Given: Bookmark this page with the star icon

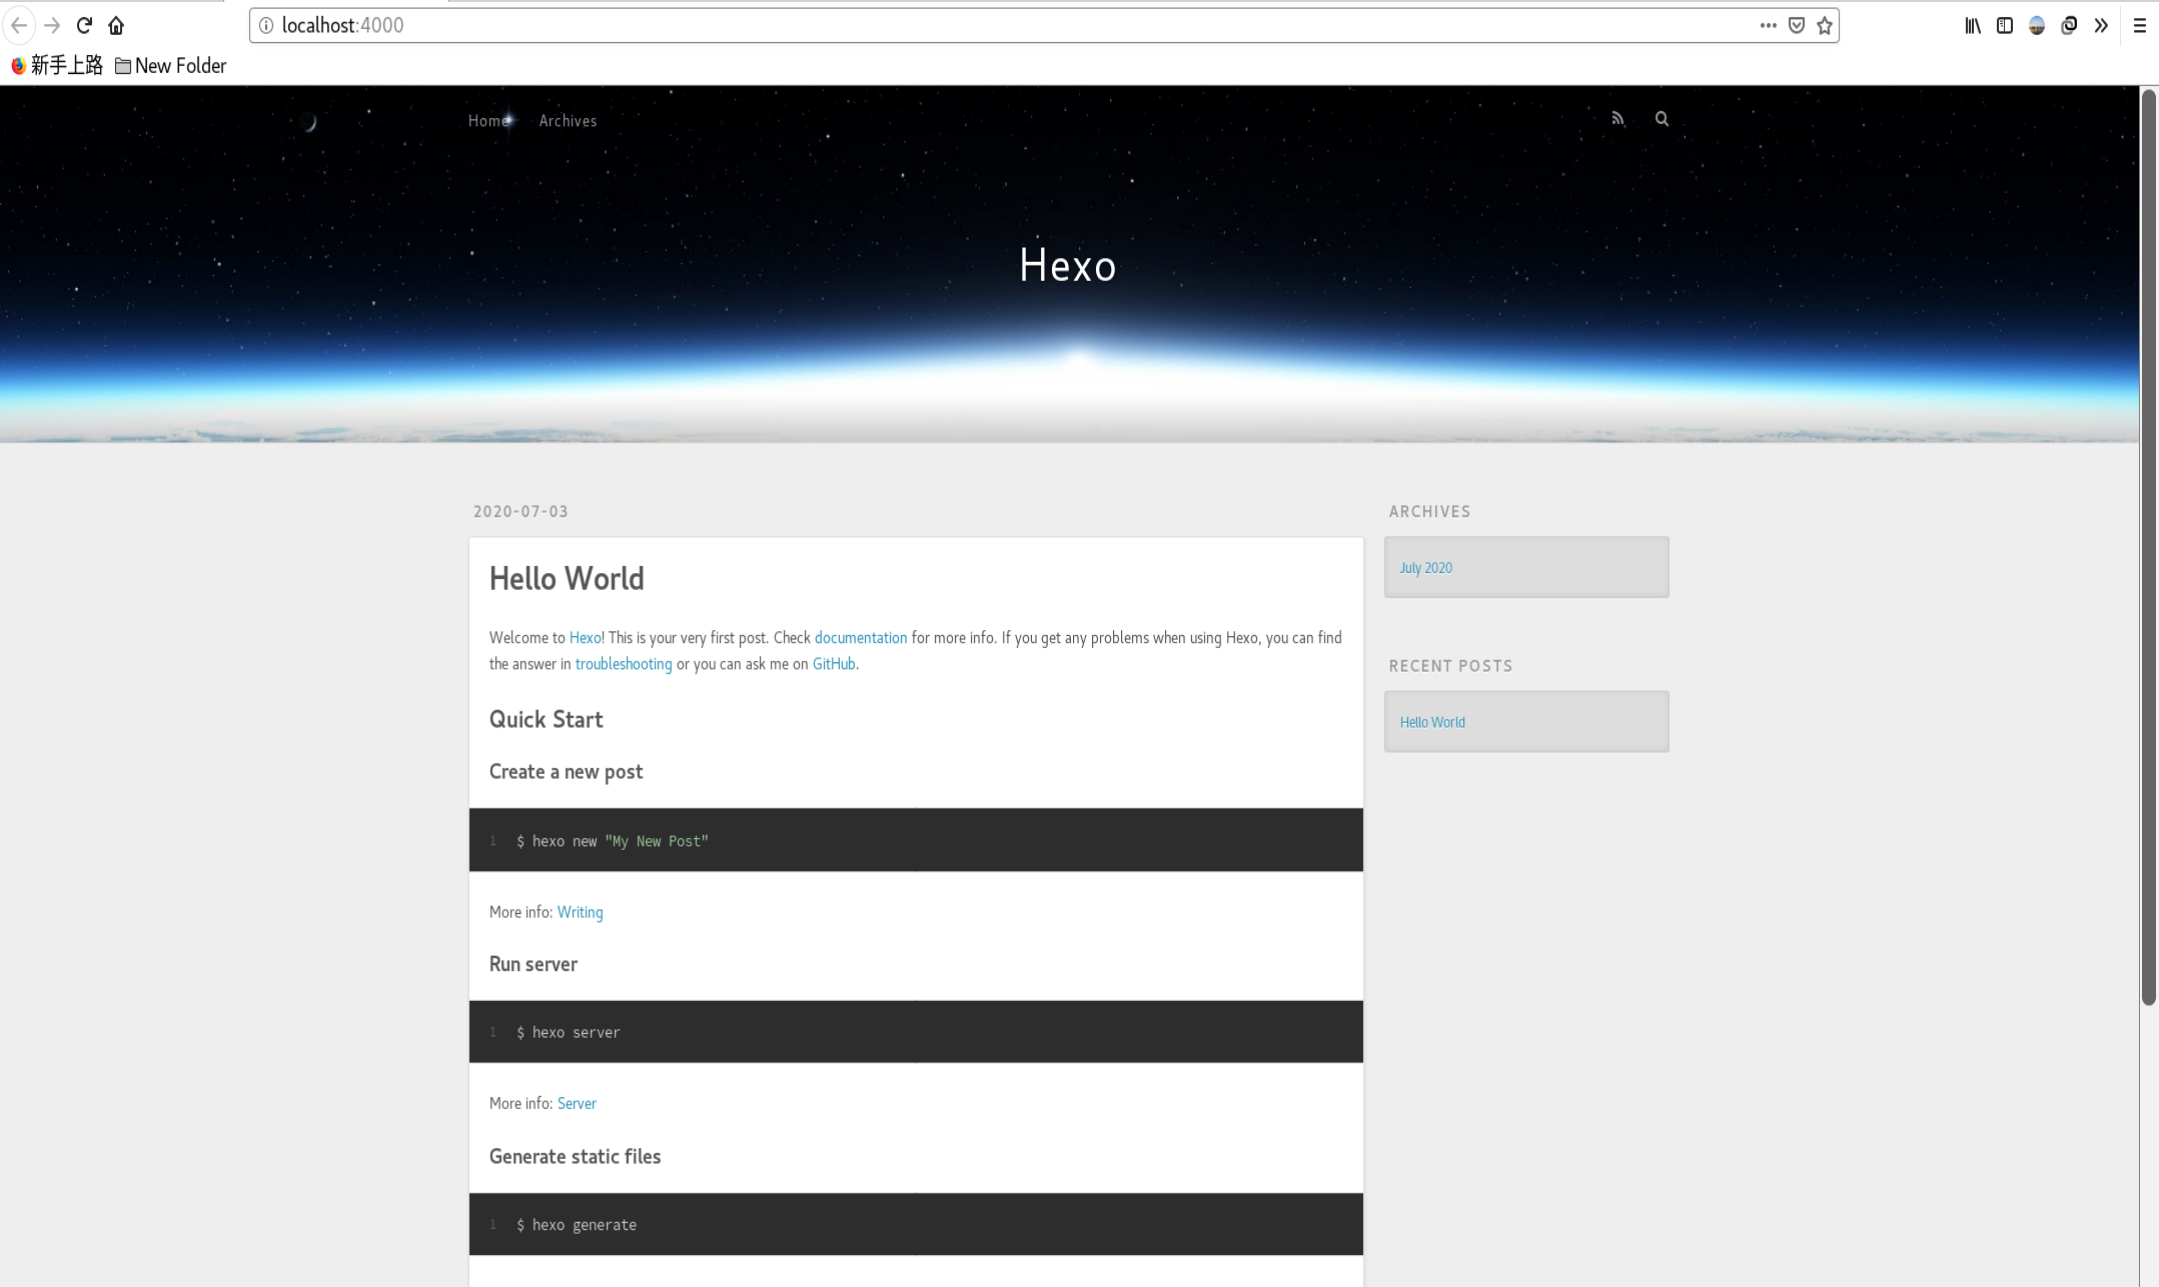Looking at the screenshot, I should click(x=1824, y=26).
